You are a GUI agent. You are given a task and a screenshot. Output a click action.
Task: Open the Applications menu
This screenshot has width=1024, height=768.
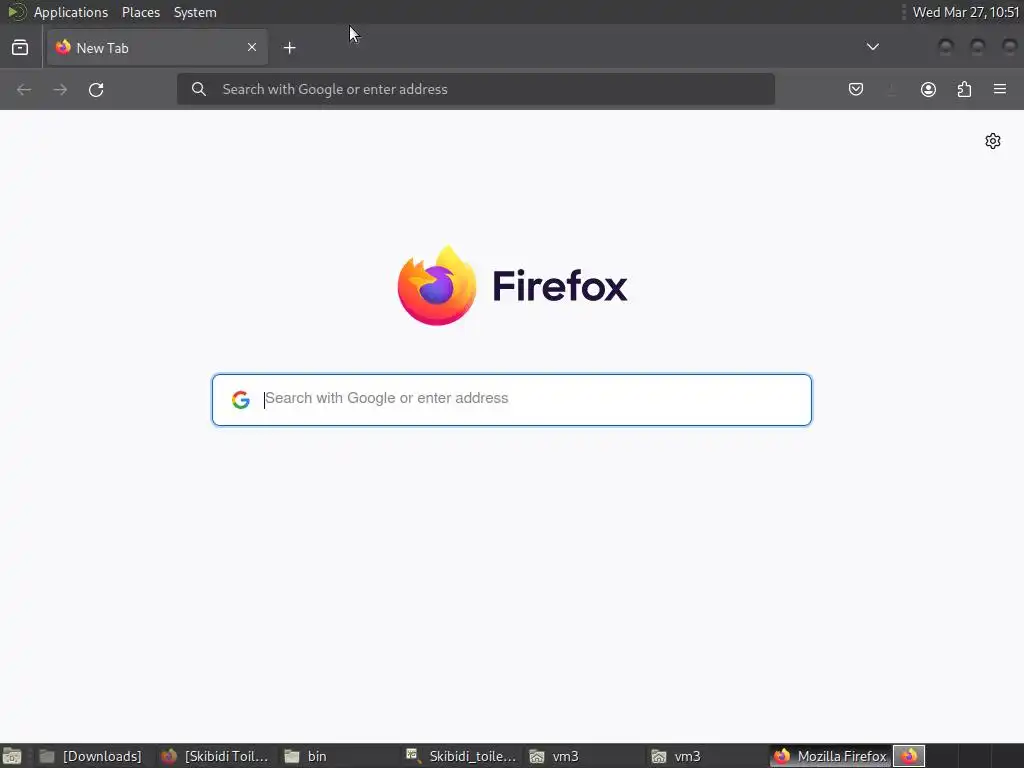(x=71, y=12)
